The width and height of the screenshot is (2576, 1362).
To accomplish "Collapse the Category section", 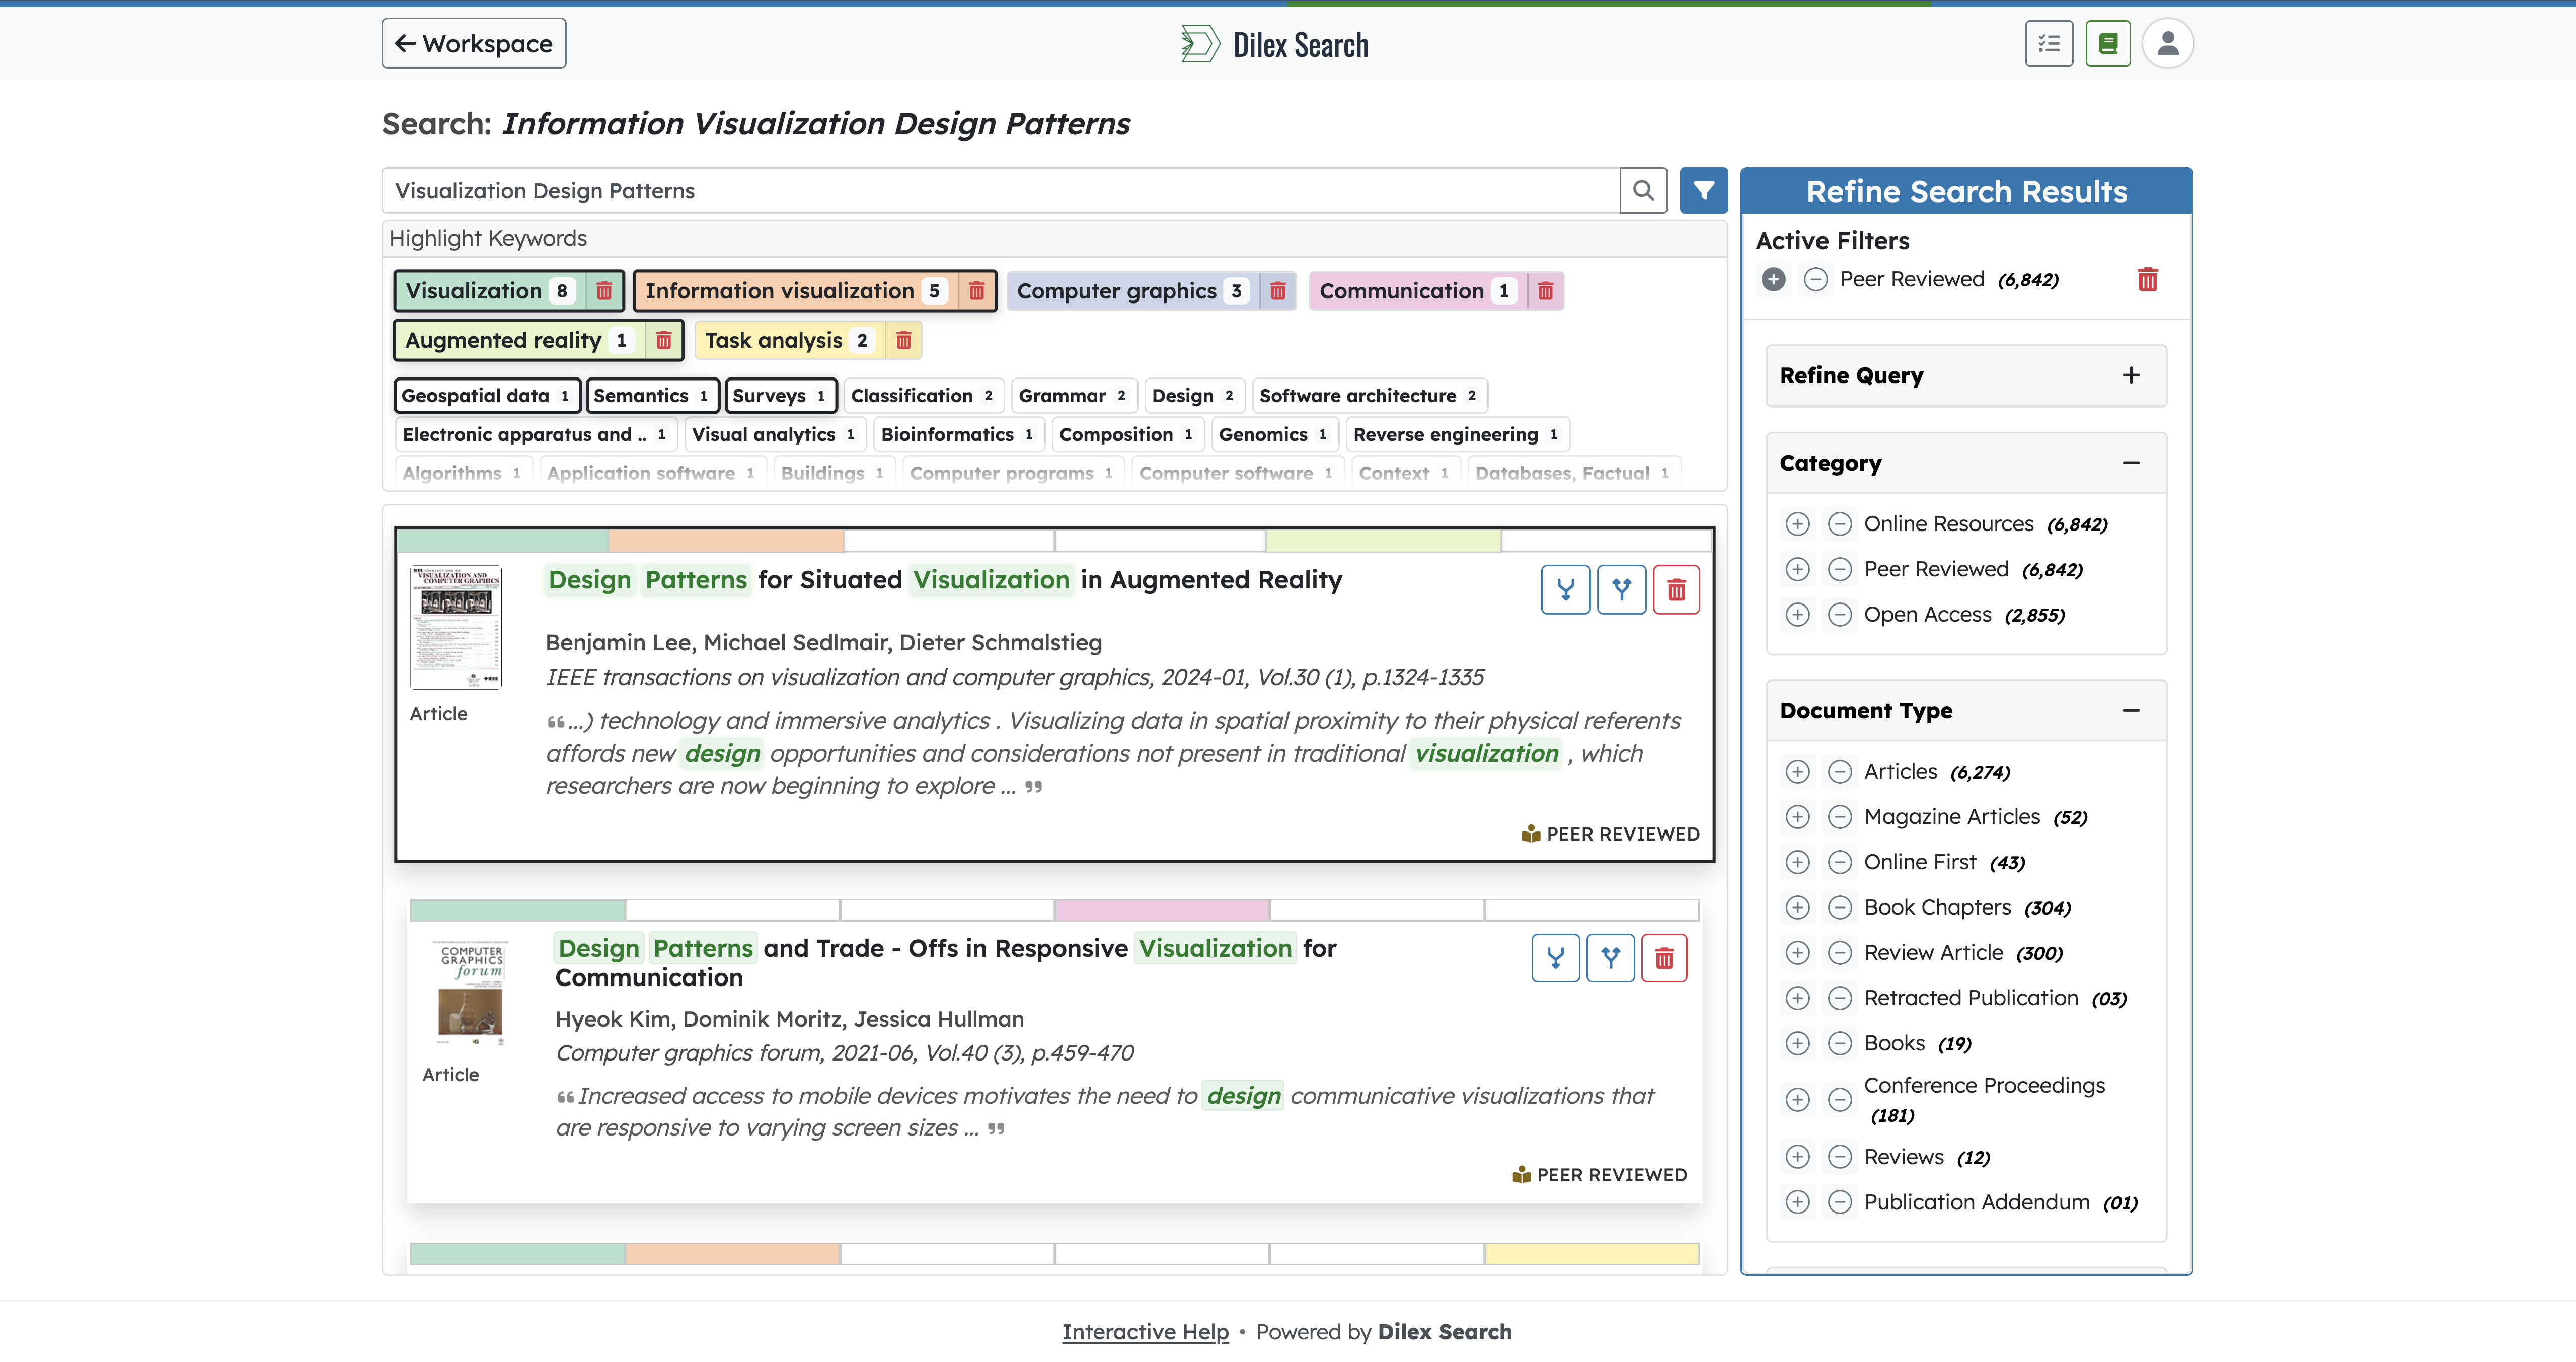I will (2131, 462).
